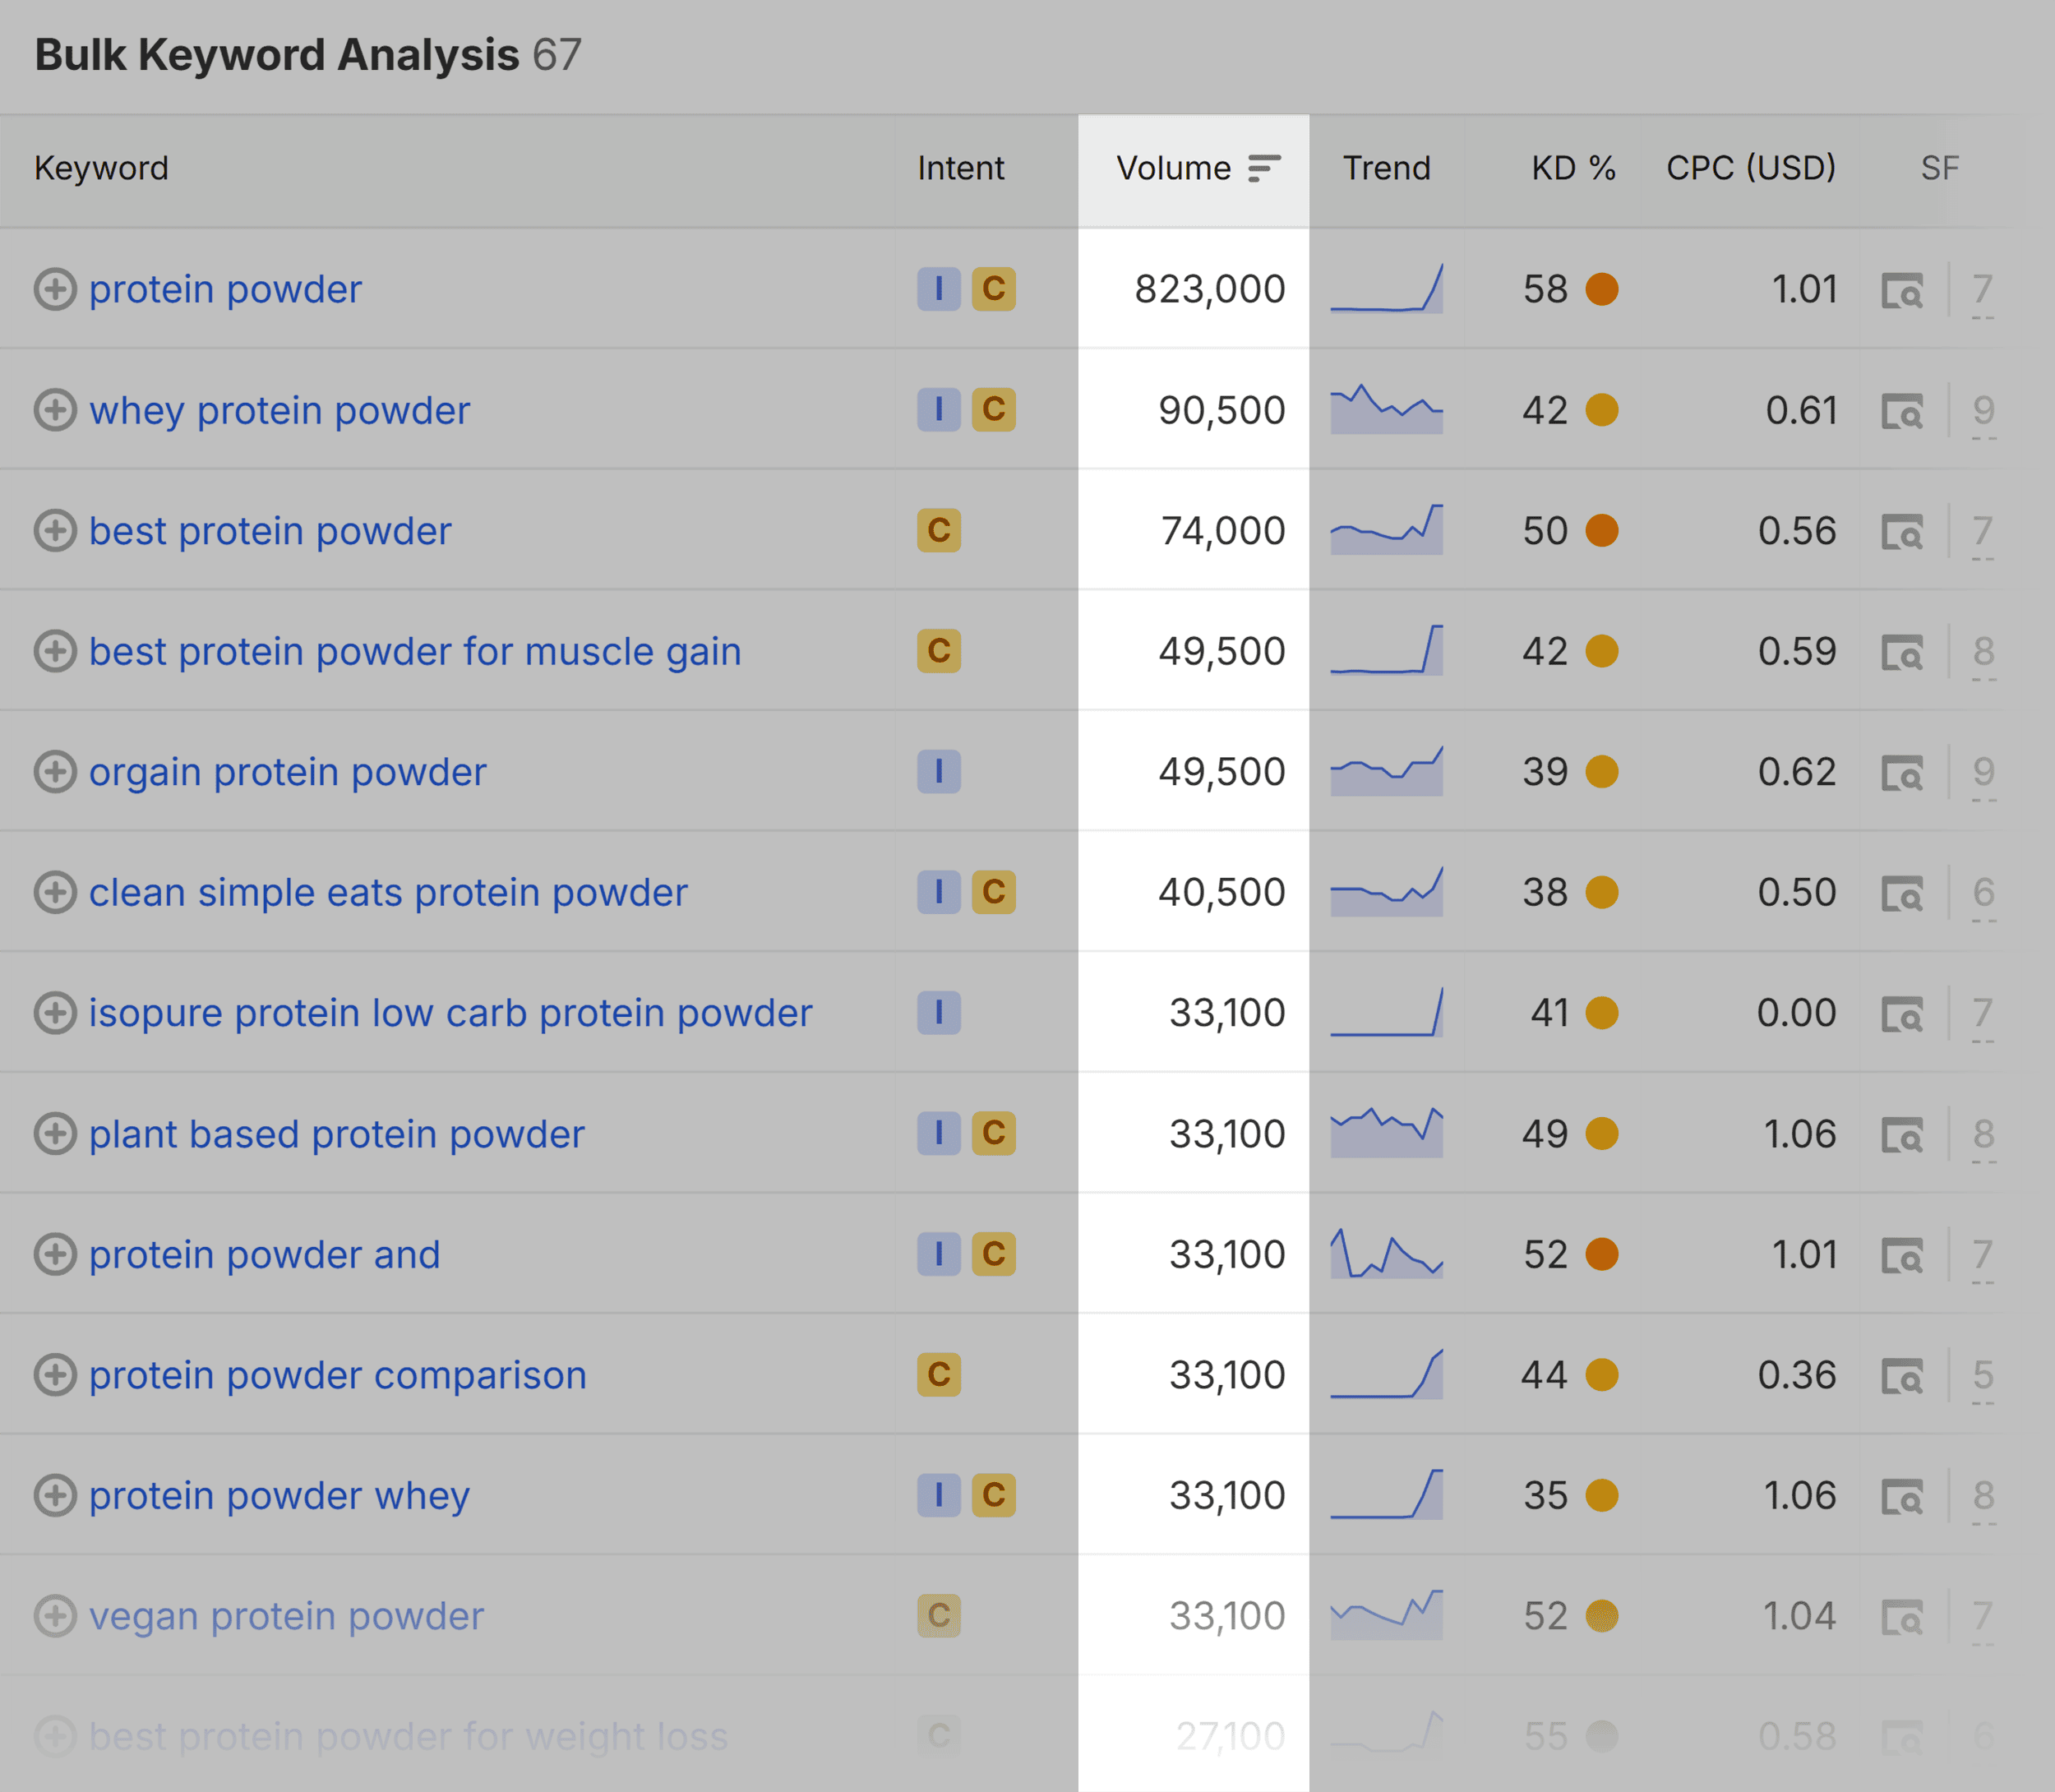Open 'best protein powder for muscle gain' link
The image size is (2055, 1792).
point(415,652)
